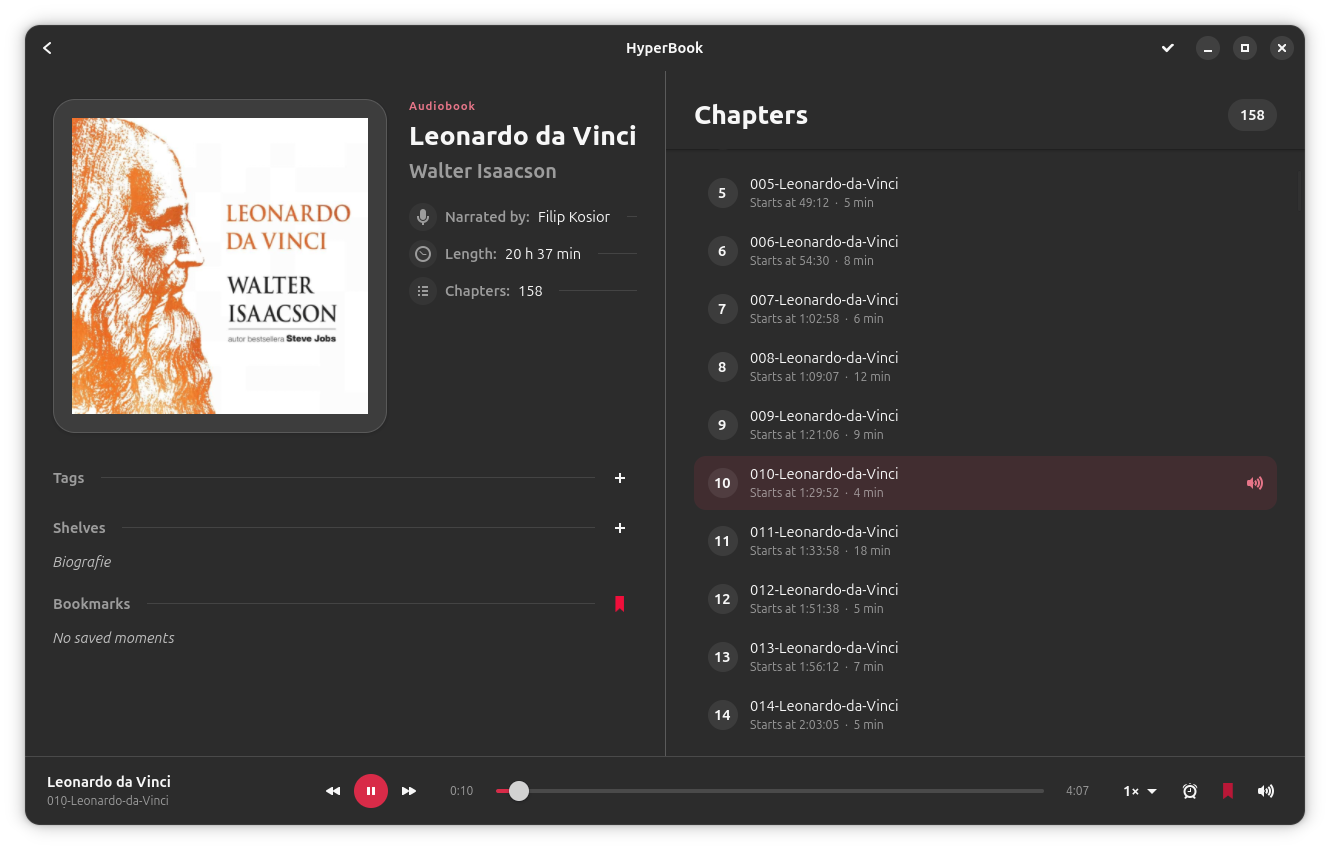
Task: Play chapter 006-Leonardo-da-Vinci
Action: point(985,251)
